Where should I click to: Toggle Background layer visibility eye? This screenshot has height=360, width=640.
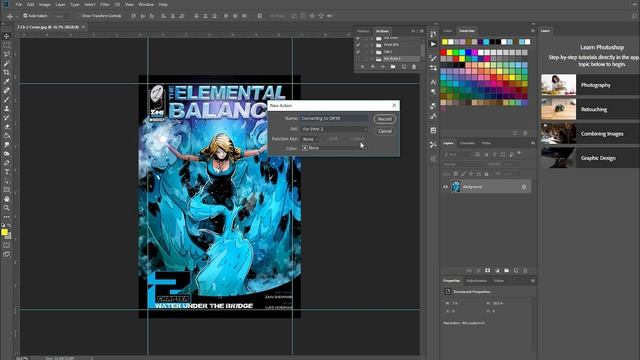(x=446, y=187)
